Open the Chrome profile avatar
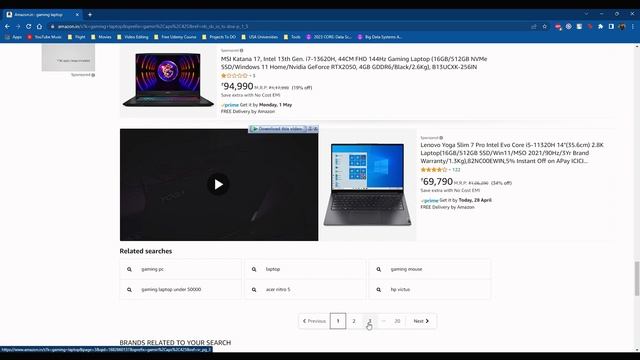Image resolution: width=640 pixels, height=360 pixels. coord(622,27)
